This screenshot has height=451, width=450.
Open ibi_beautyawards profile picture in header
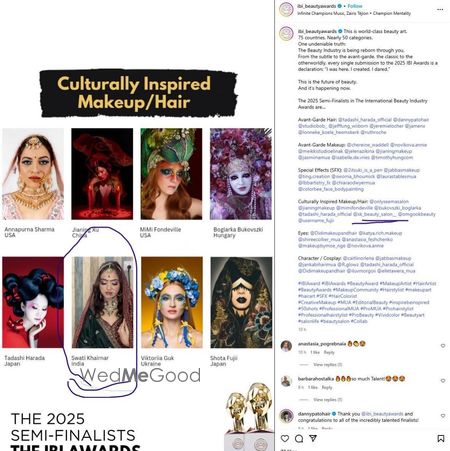[286, 9]
